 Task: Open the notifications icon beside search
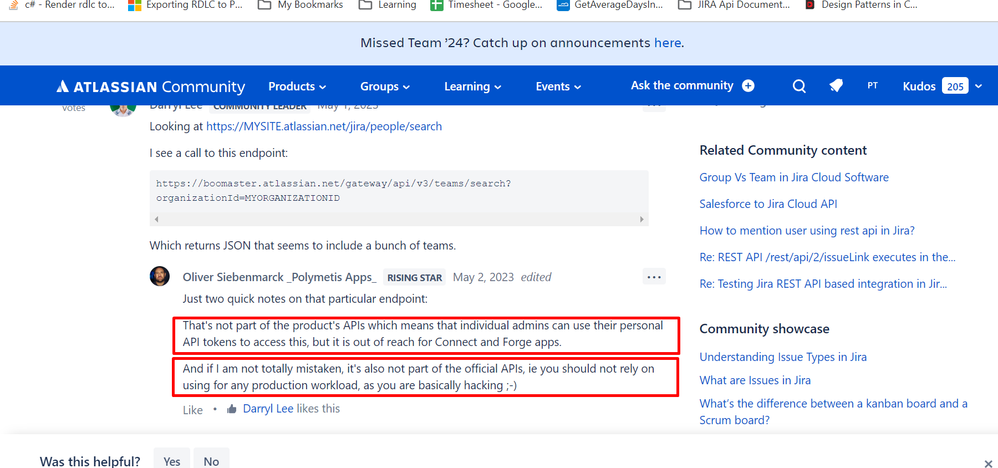pos(836,86)
